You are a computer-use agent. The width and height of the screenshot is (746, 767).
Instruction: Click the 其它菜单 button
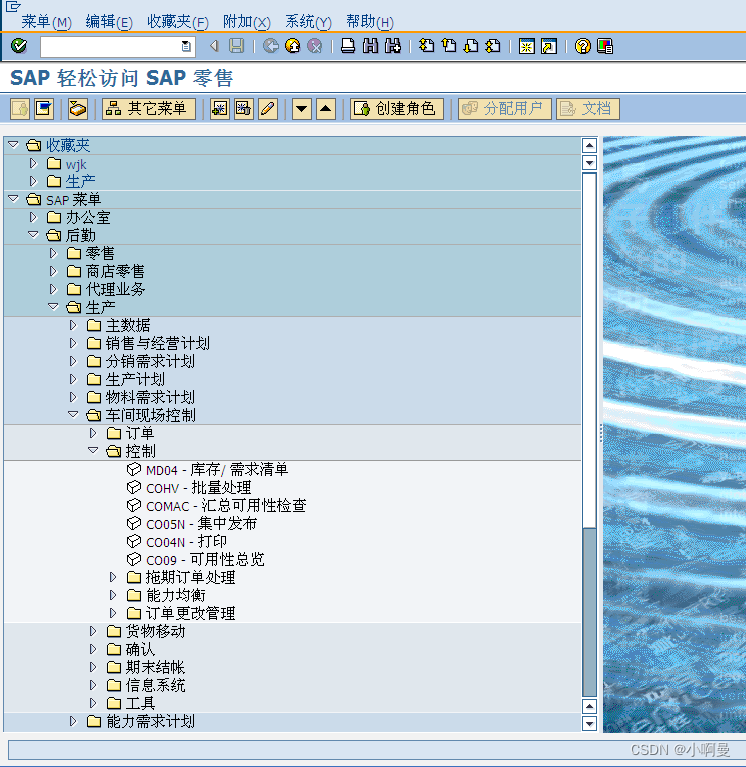(x=149, y=109)
